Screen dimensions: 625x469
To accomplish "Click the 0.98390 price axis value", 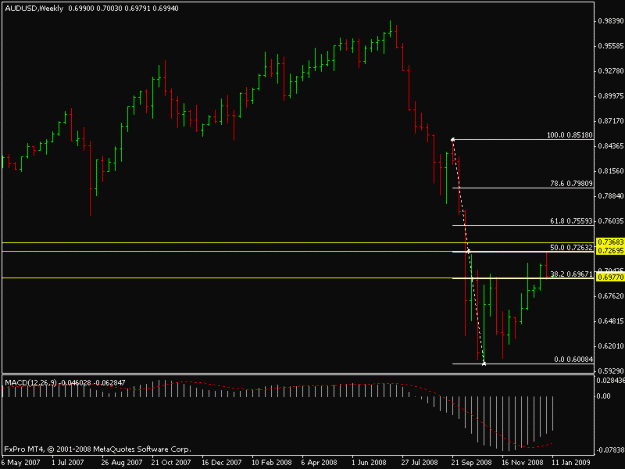I will pyautogui.click(x=611, y=21).
